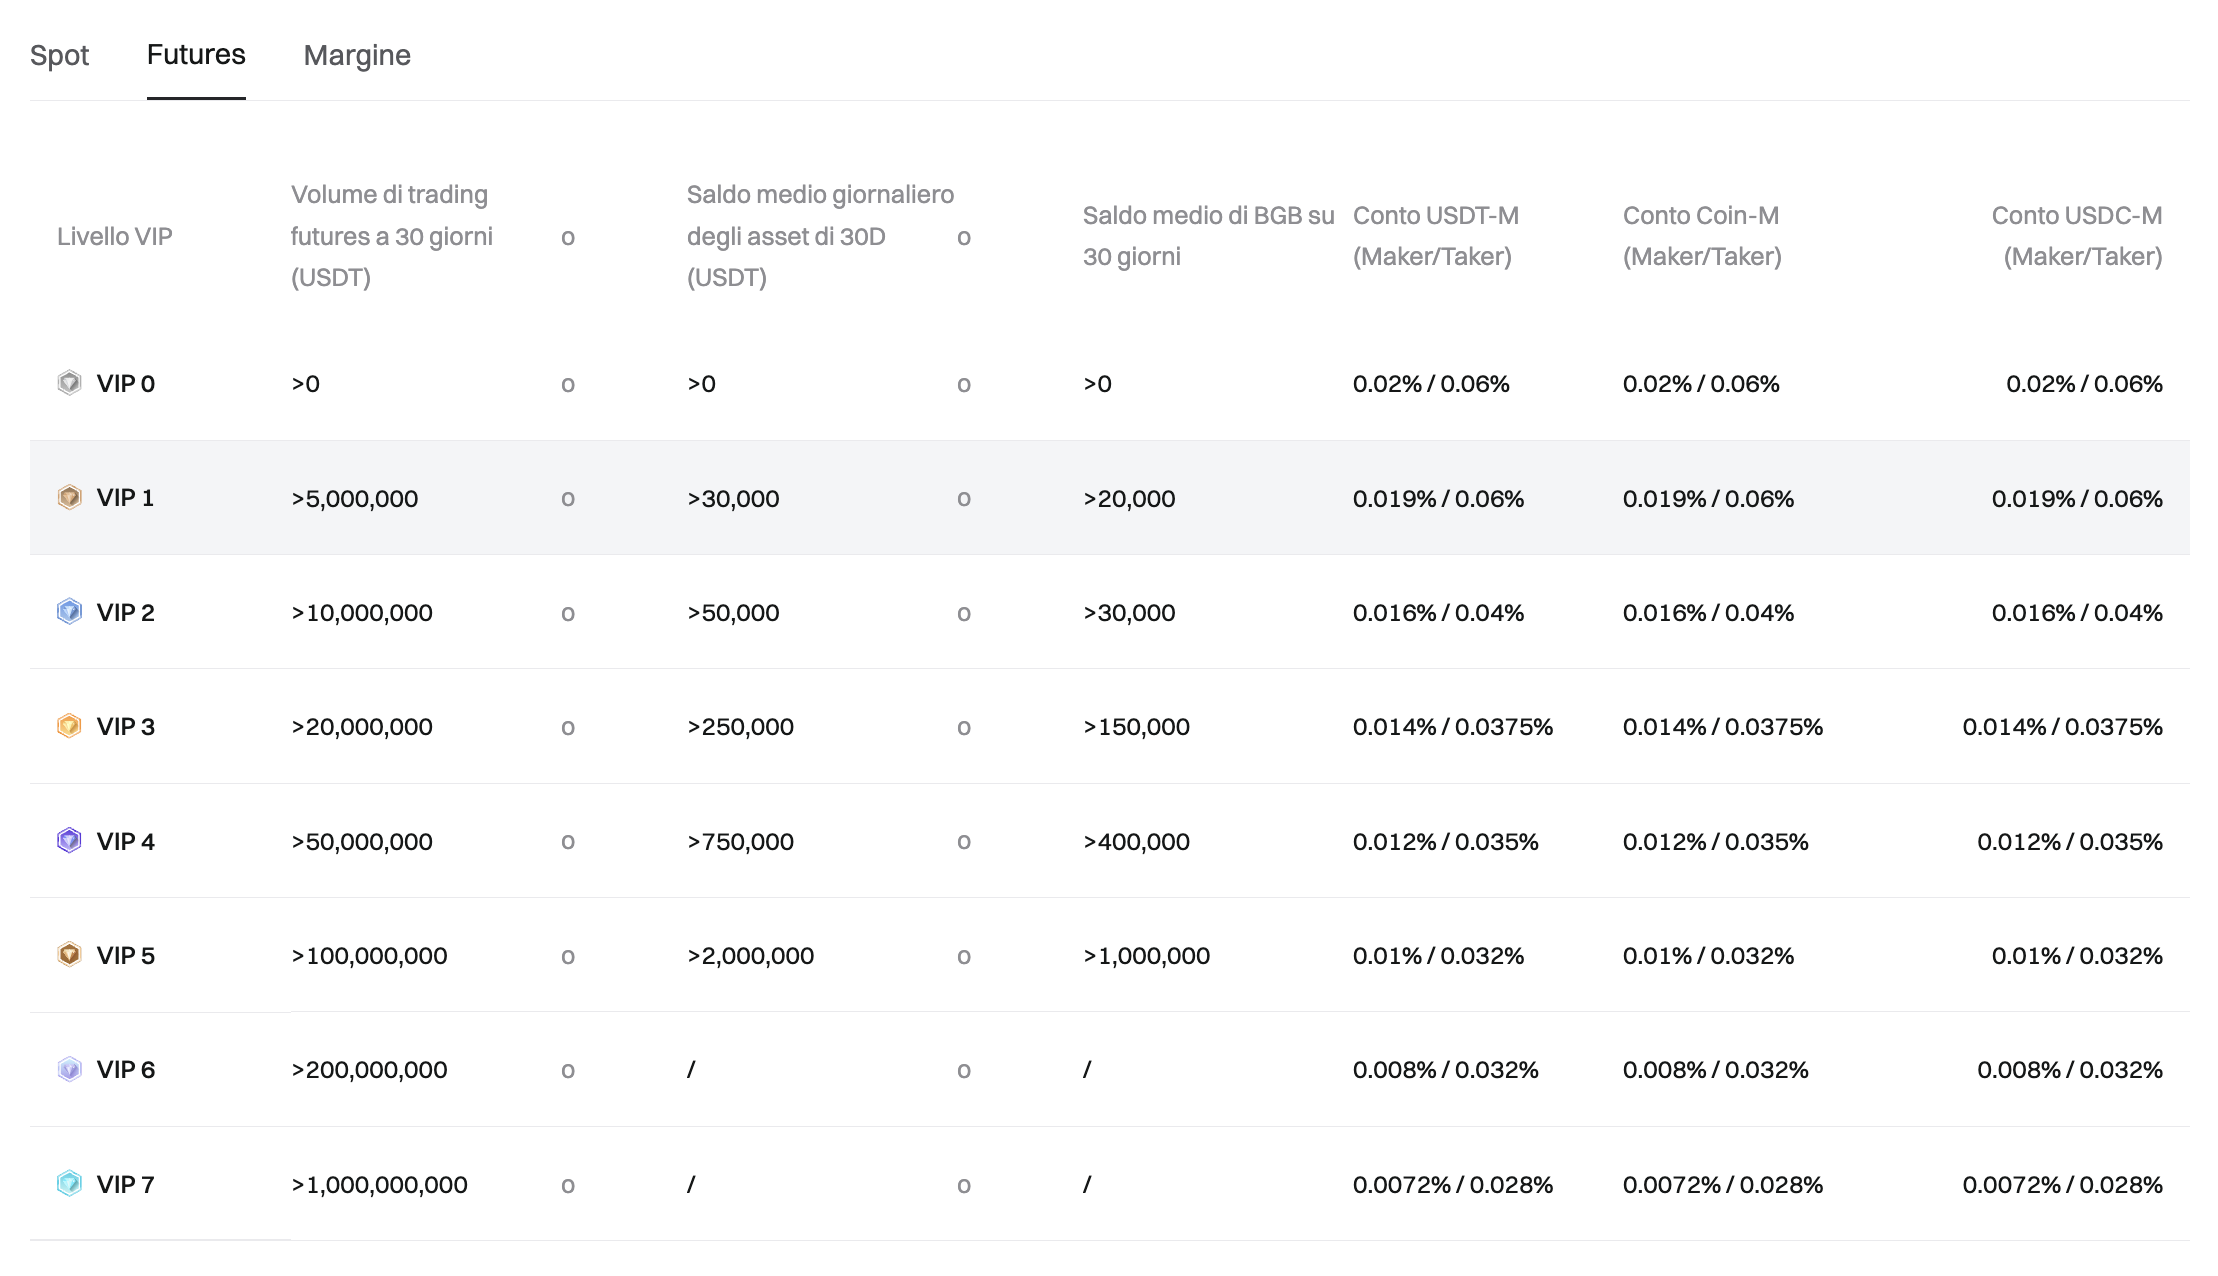The image size is (2218, 1276).
Task: Click the >750,000 asset balance cell
Action: coord(740,842)
